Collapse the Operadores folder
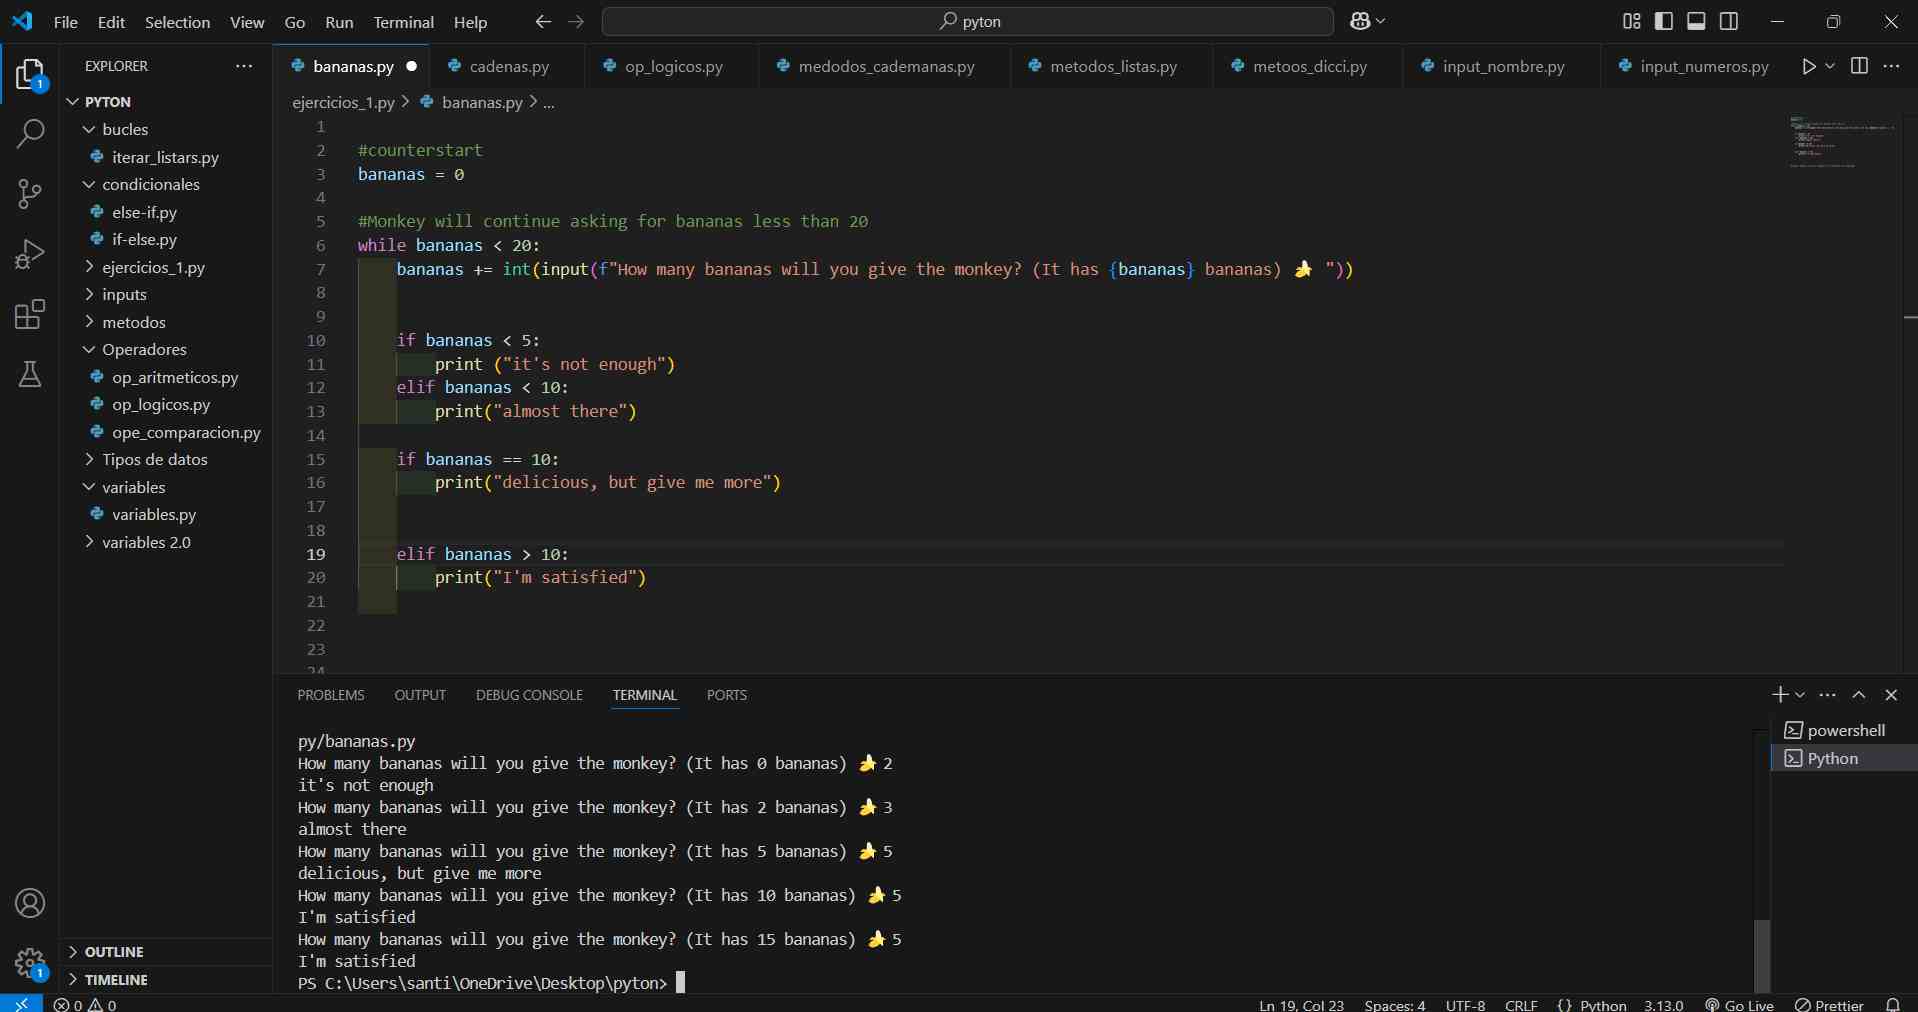The image size is (1918, 1012). [x=166, y=349]
